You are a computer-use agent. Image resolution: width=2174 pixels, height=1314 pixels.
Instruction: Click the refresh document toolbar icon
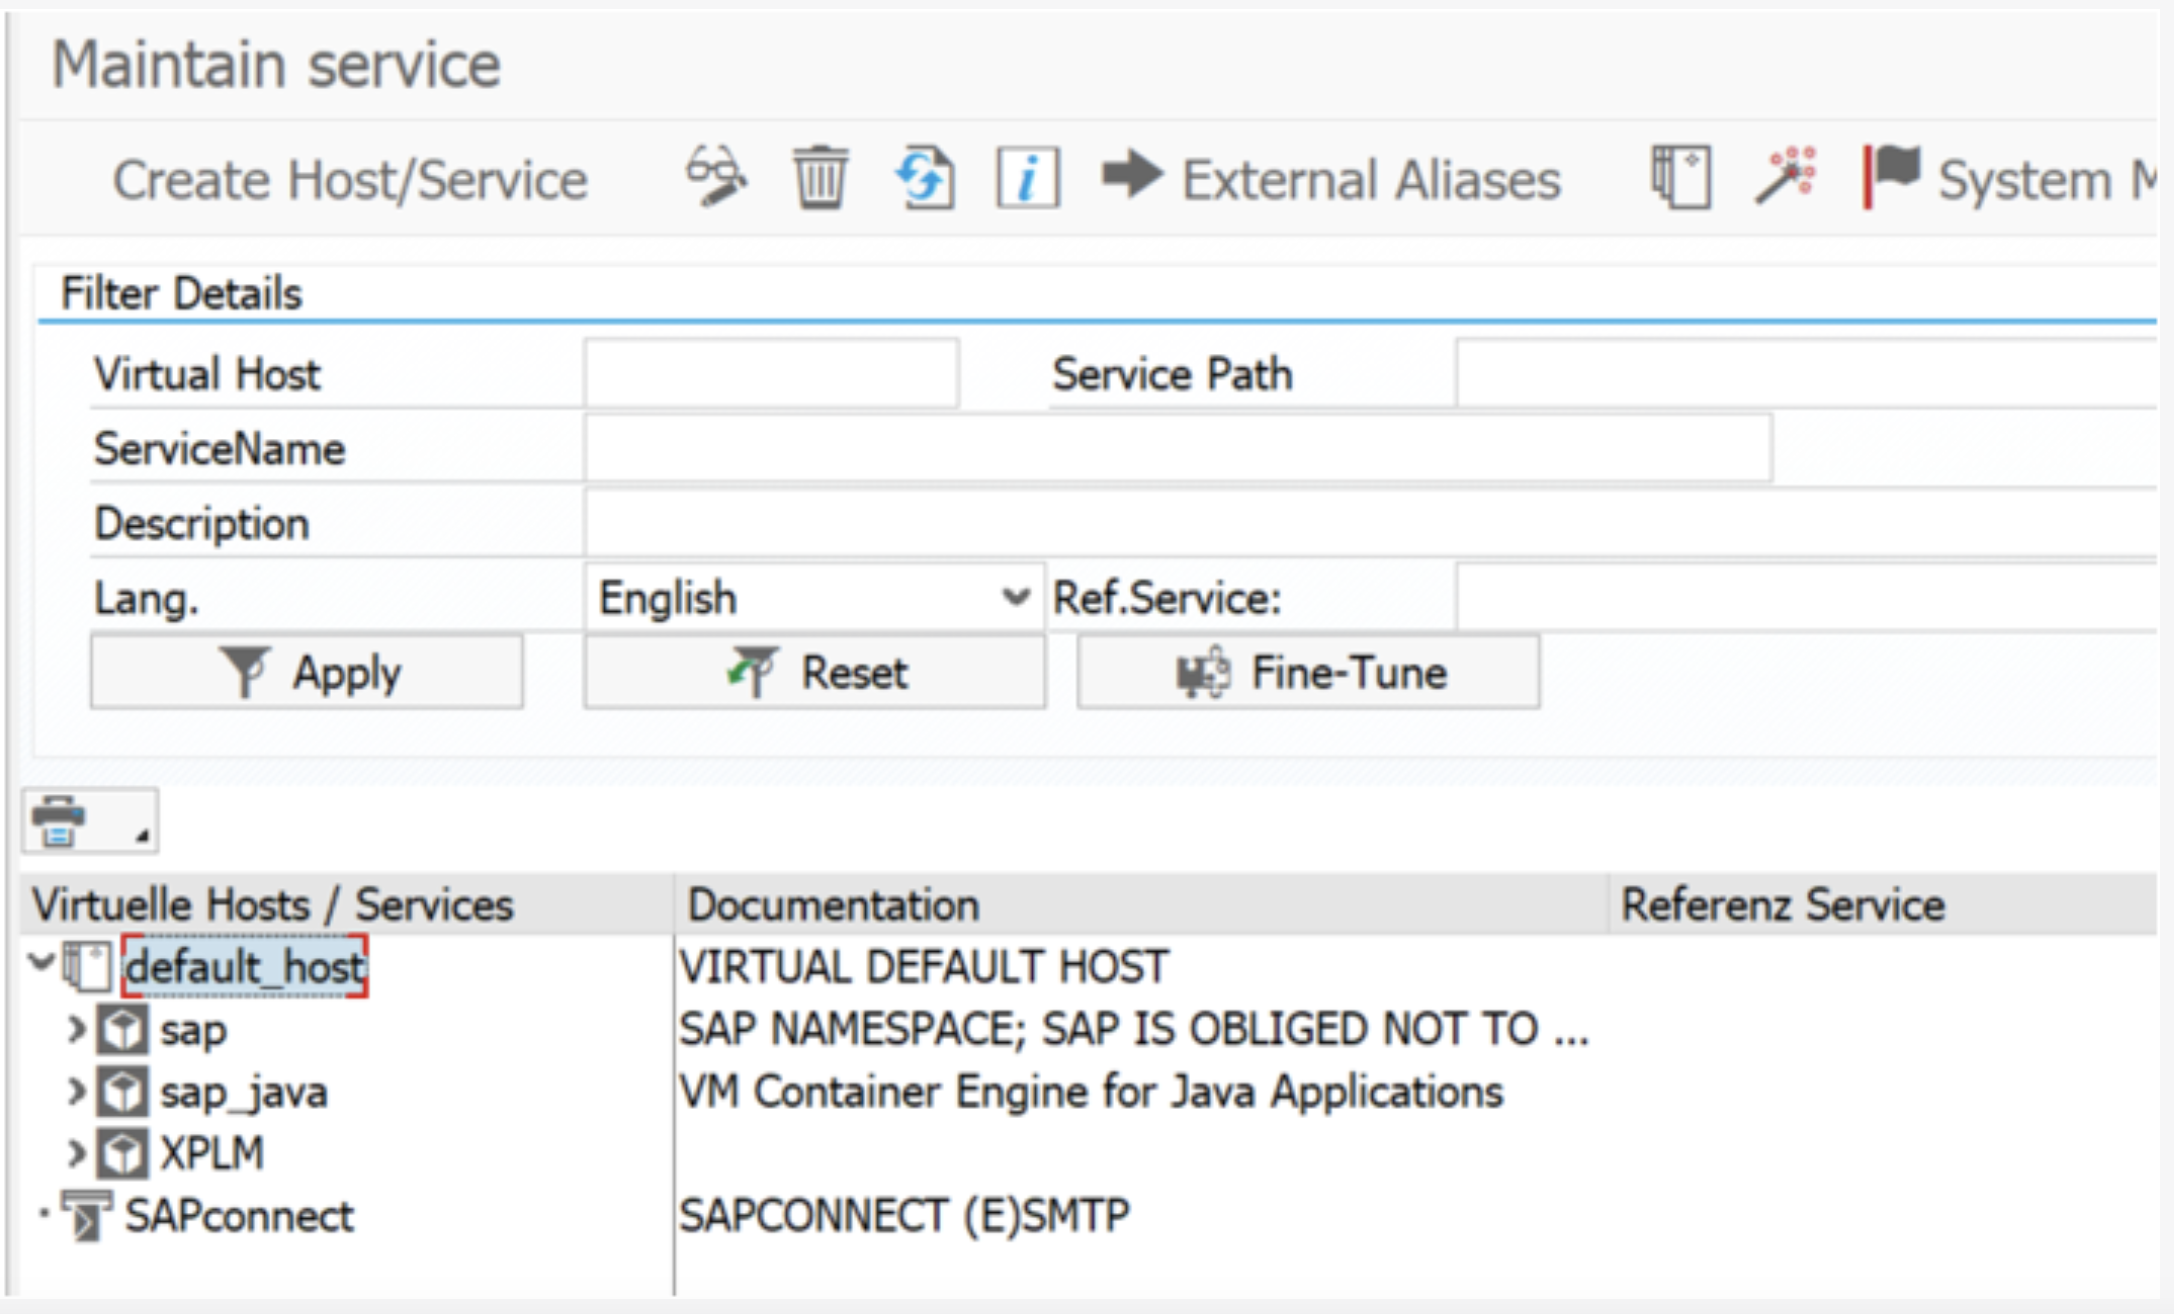pyautogui.click(x=925, y=178)
